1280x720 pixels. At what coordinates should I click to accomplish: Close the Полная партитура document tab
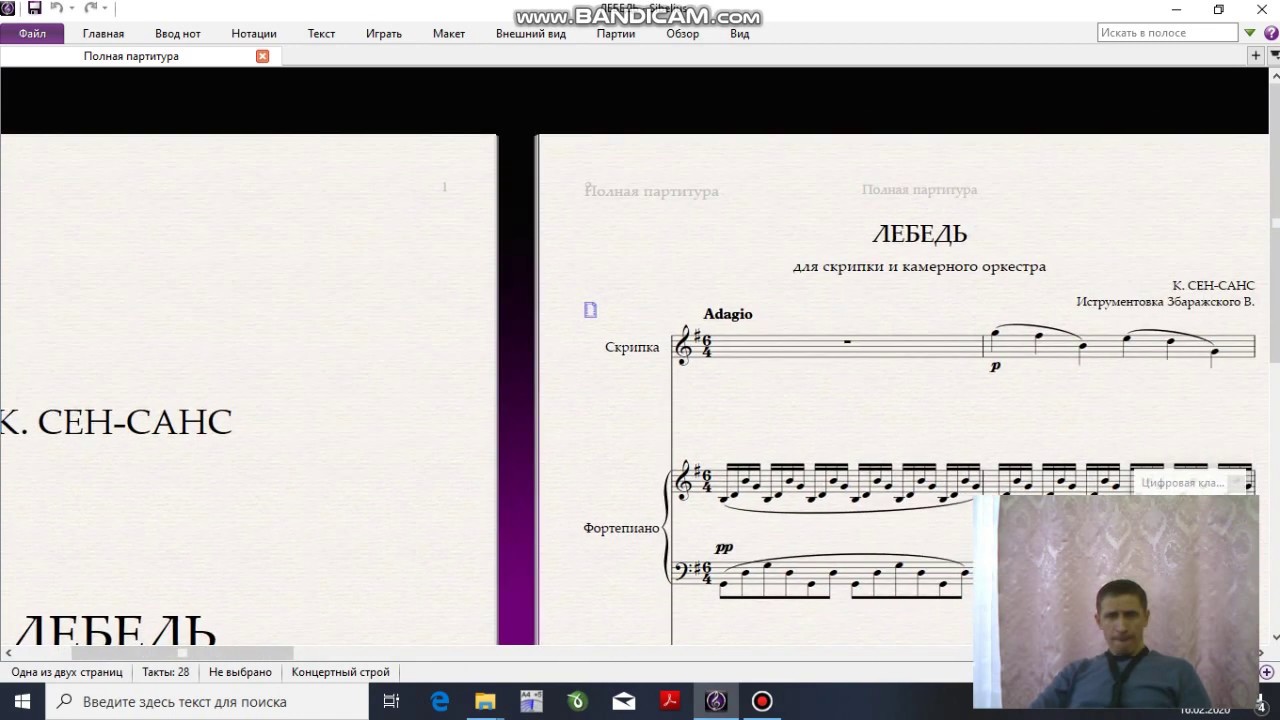(x=263, y=56)
